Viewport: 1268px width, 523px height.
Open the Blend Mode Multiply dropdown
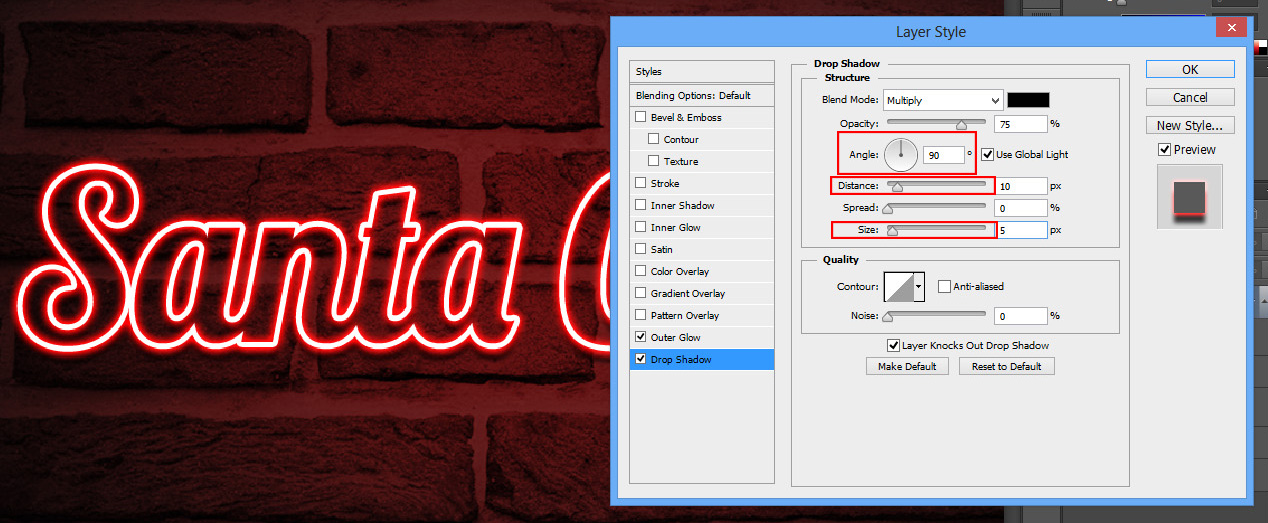pyautogui.click(x=942, y=100)
